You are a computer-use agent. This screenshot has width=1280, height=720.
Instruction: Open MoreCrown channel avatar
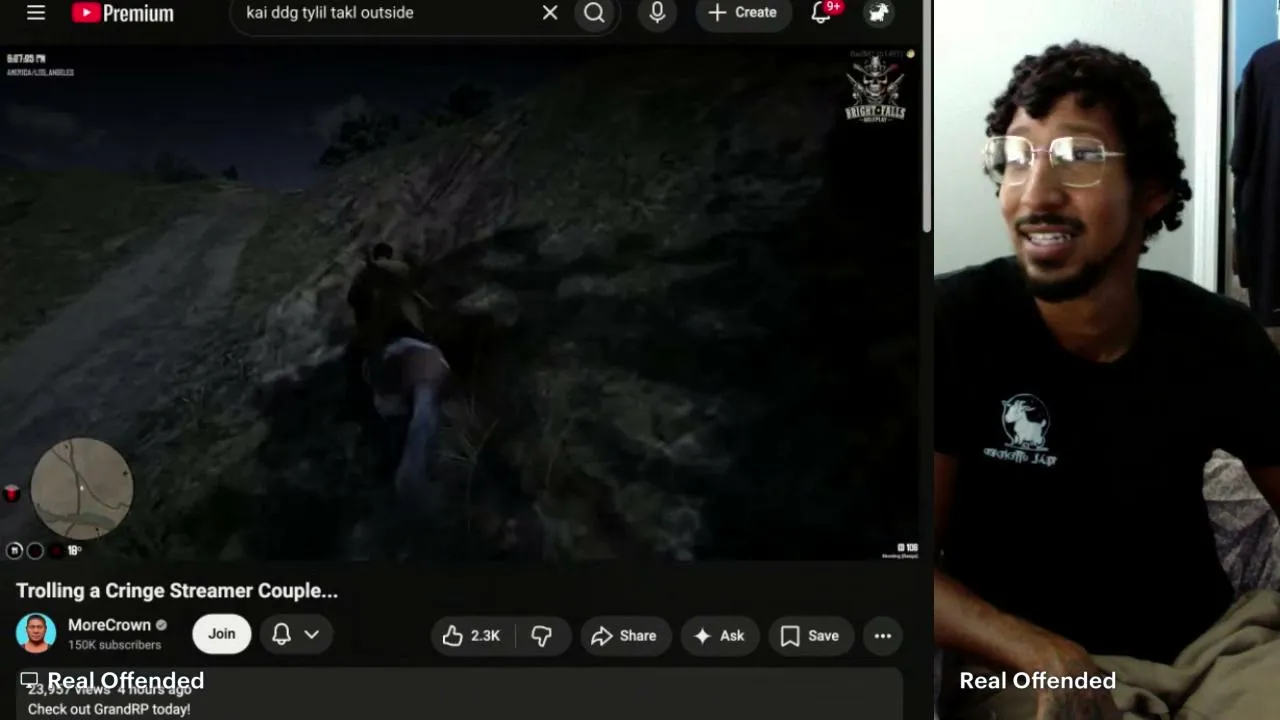(x=36, y=634)
